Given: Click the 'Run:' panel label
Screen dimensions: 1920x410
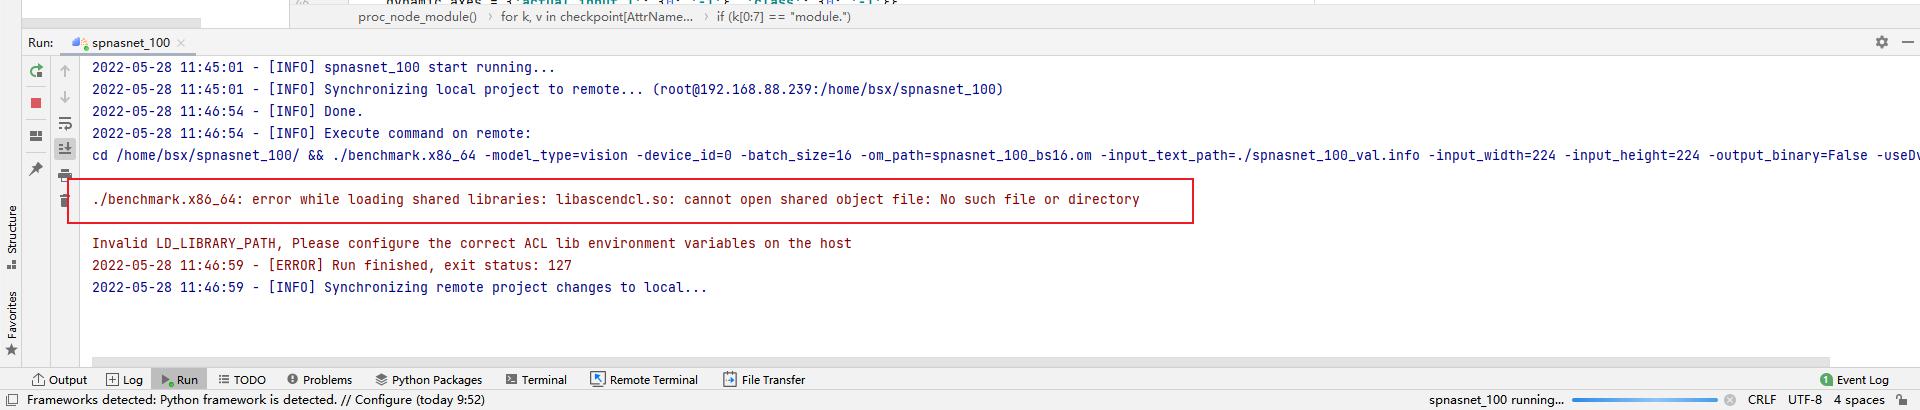Looking at the screenshot, I should (41, 43).
